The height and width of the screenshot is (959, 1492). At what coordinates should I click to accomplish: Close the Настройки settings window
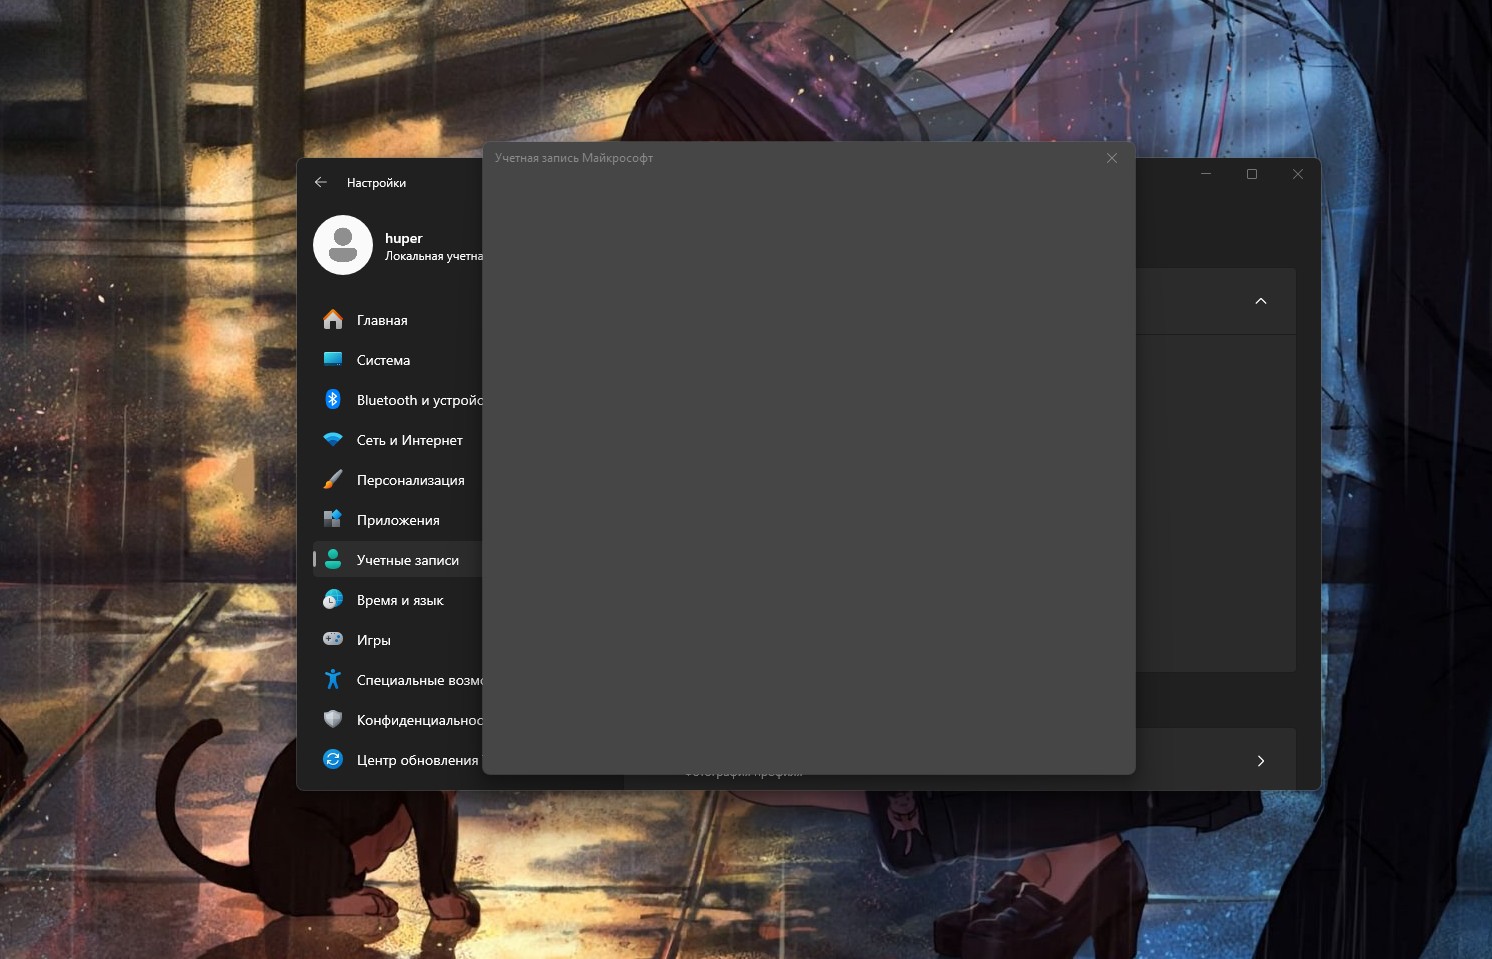tap(1298, 174)
